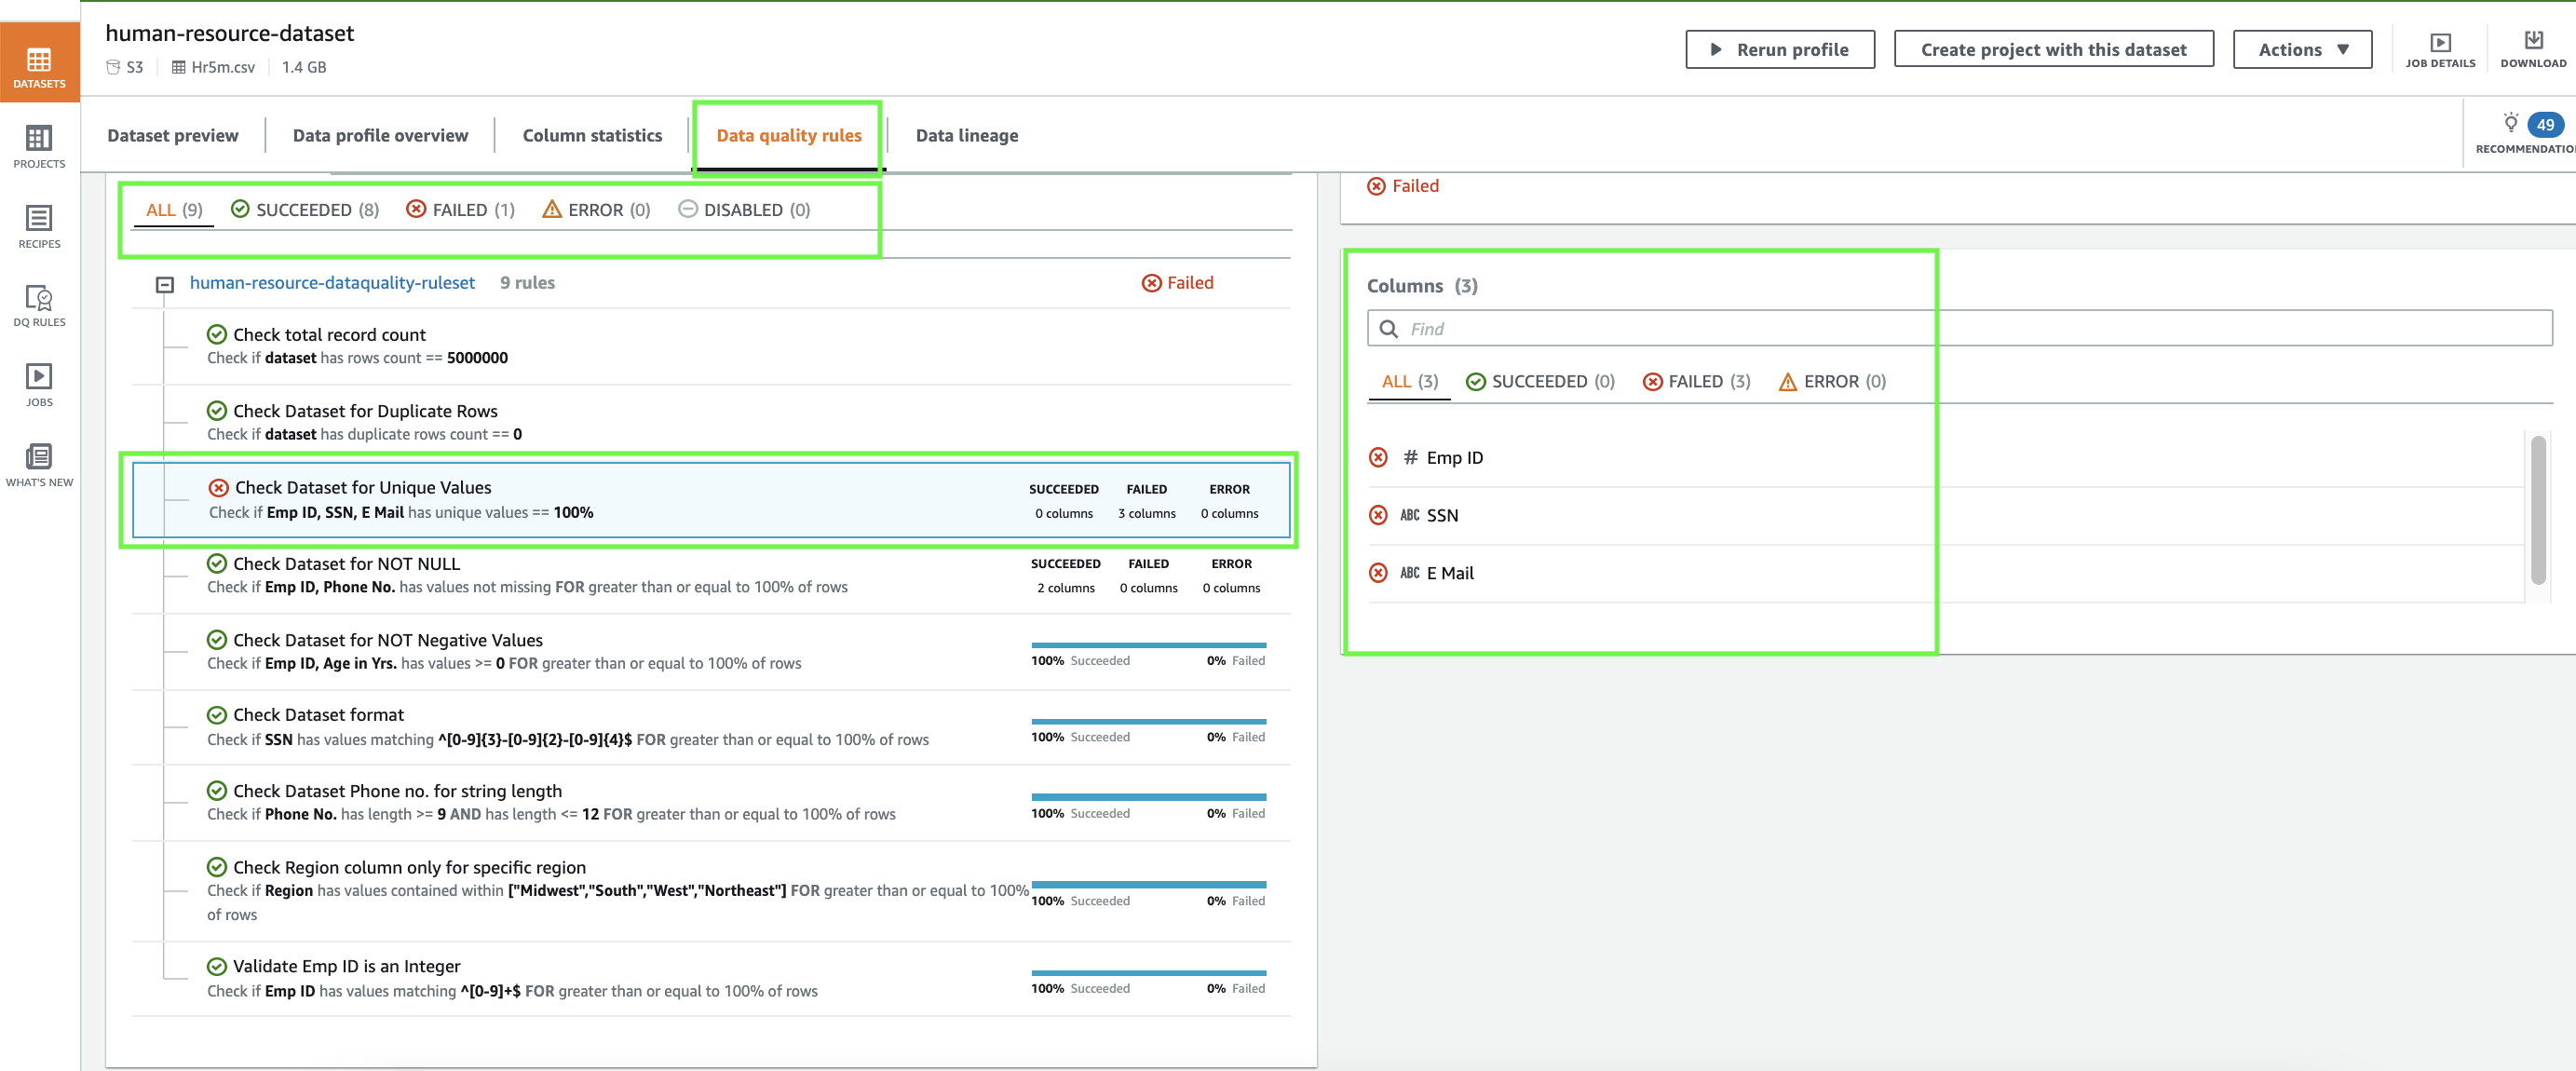The height and width of the screenshot is (1071, 2576).
Task: Switch to the Column statistics tab
Action: [x=592, y=136]
